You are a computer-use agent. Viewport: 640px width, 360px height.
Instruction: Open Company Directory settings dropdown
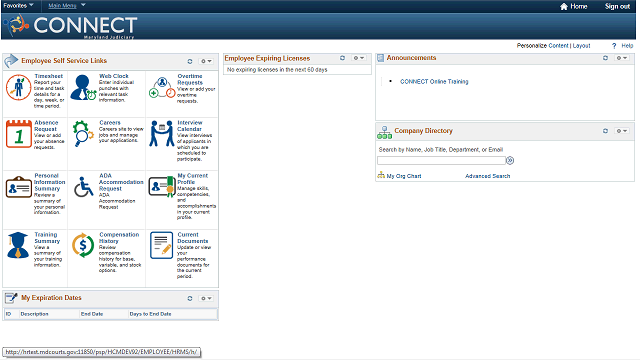coord(622,131)
